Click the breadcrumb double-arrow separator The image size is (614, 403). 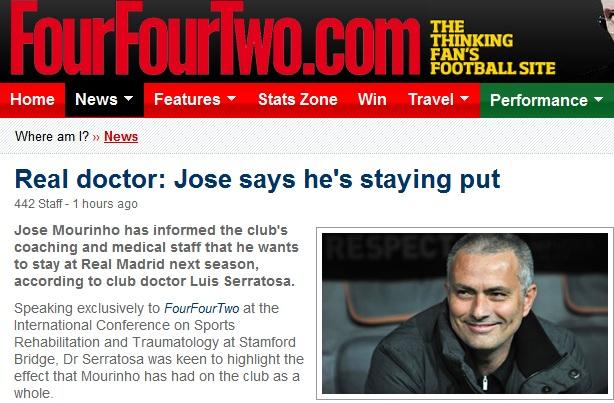click(x=96, y=137)
